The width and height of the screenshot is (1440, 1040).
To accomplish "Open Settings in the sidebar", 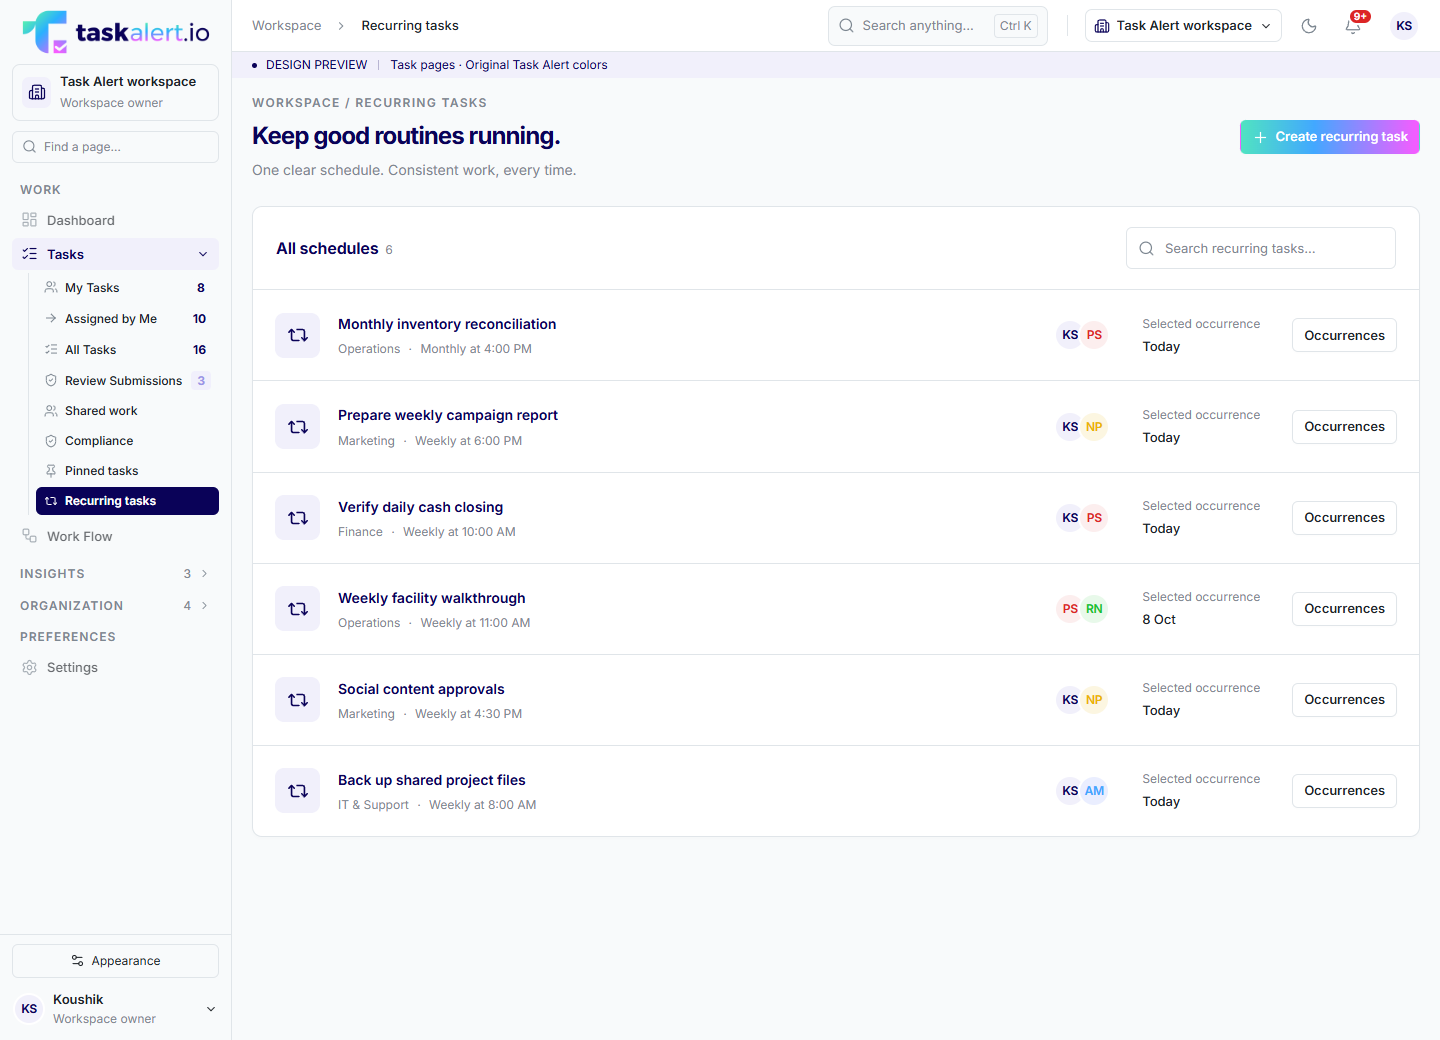I will coord(115,667).
